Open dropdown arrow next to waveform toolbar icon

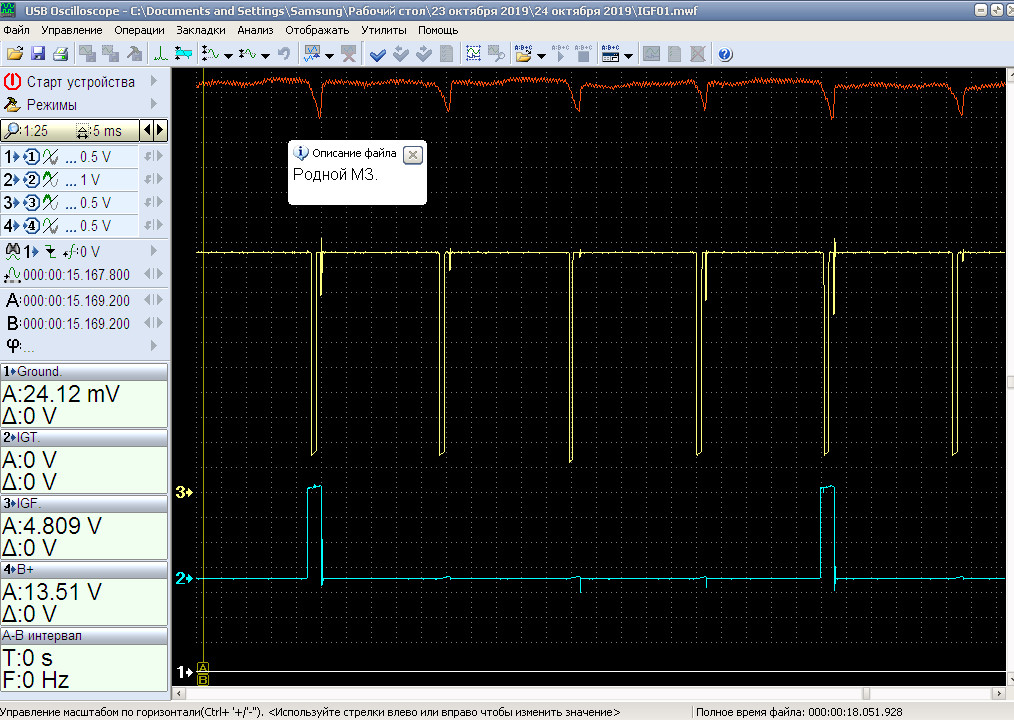tap(229, 55)
